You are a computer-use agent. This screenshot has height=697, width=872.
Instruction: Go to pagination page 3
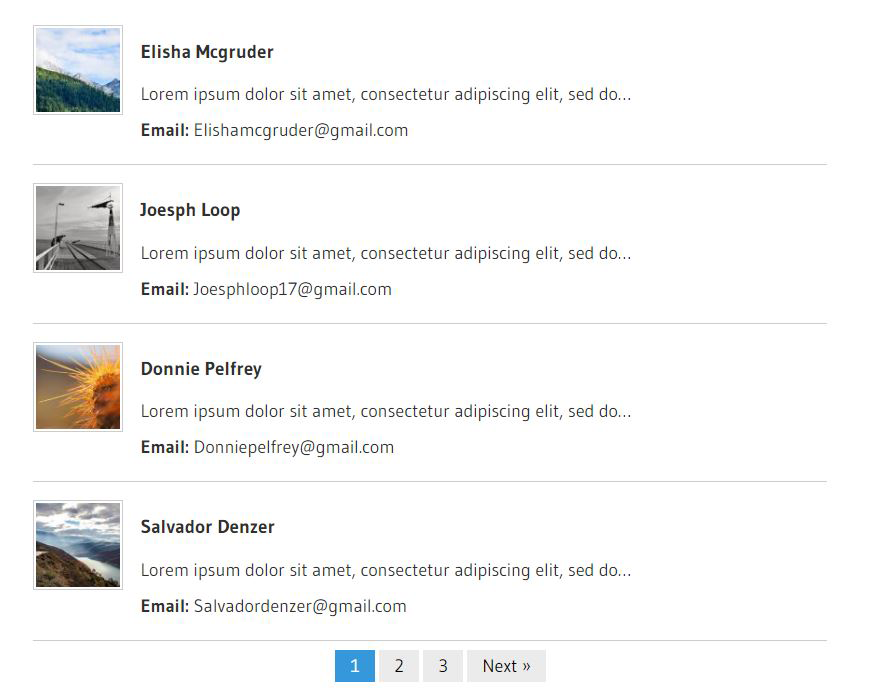pos(443,666)
